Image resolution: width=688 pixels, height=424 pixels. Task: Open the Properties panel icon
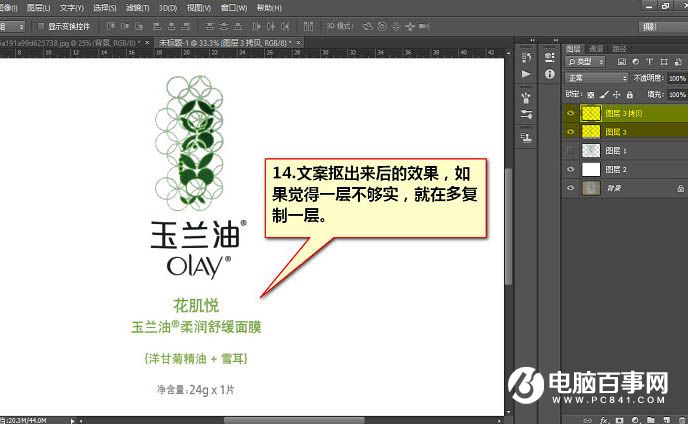549,57
